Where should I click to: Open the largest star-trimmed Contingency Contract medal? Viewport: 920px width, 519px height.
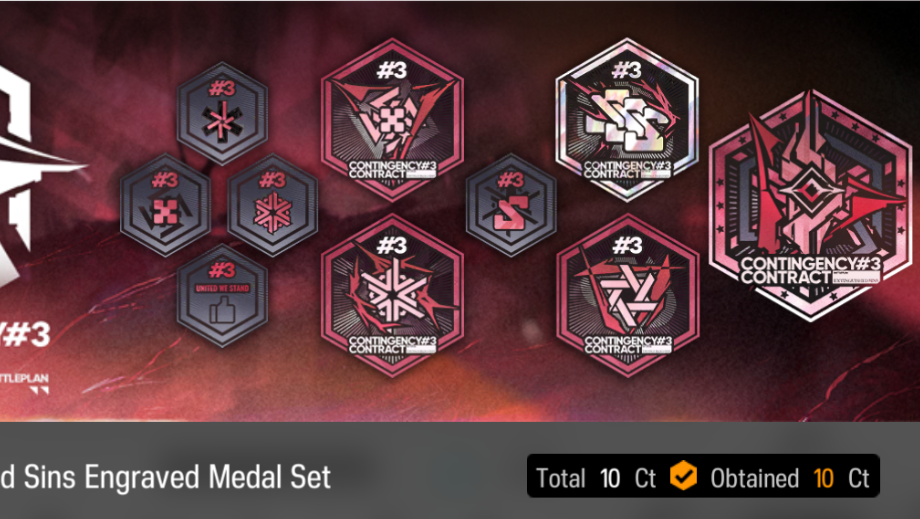click(x=810, y=205)
